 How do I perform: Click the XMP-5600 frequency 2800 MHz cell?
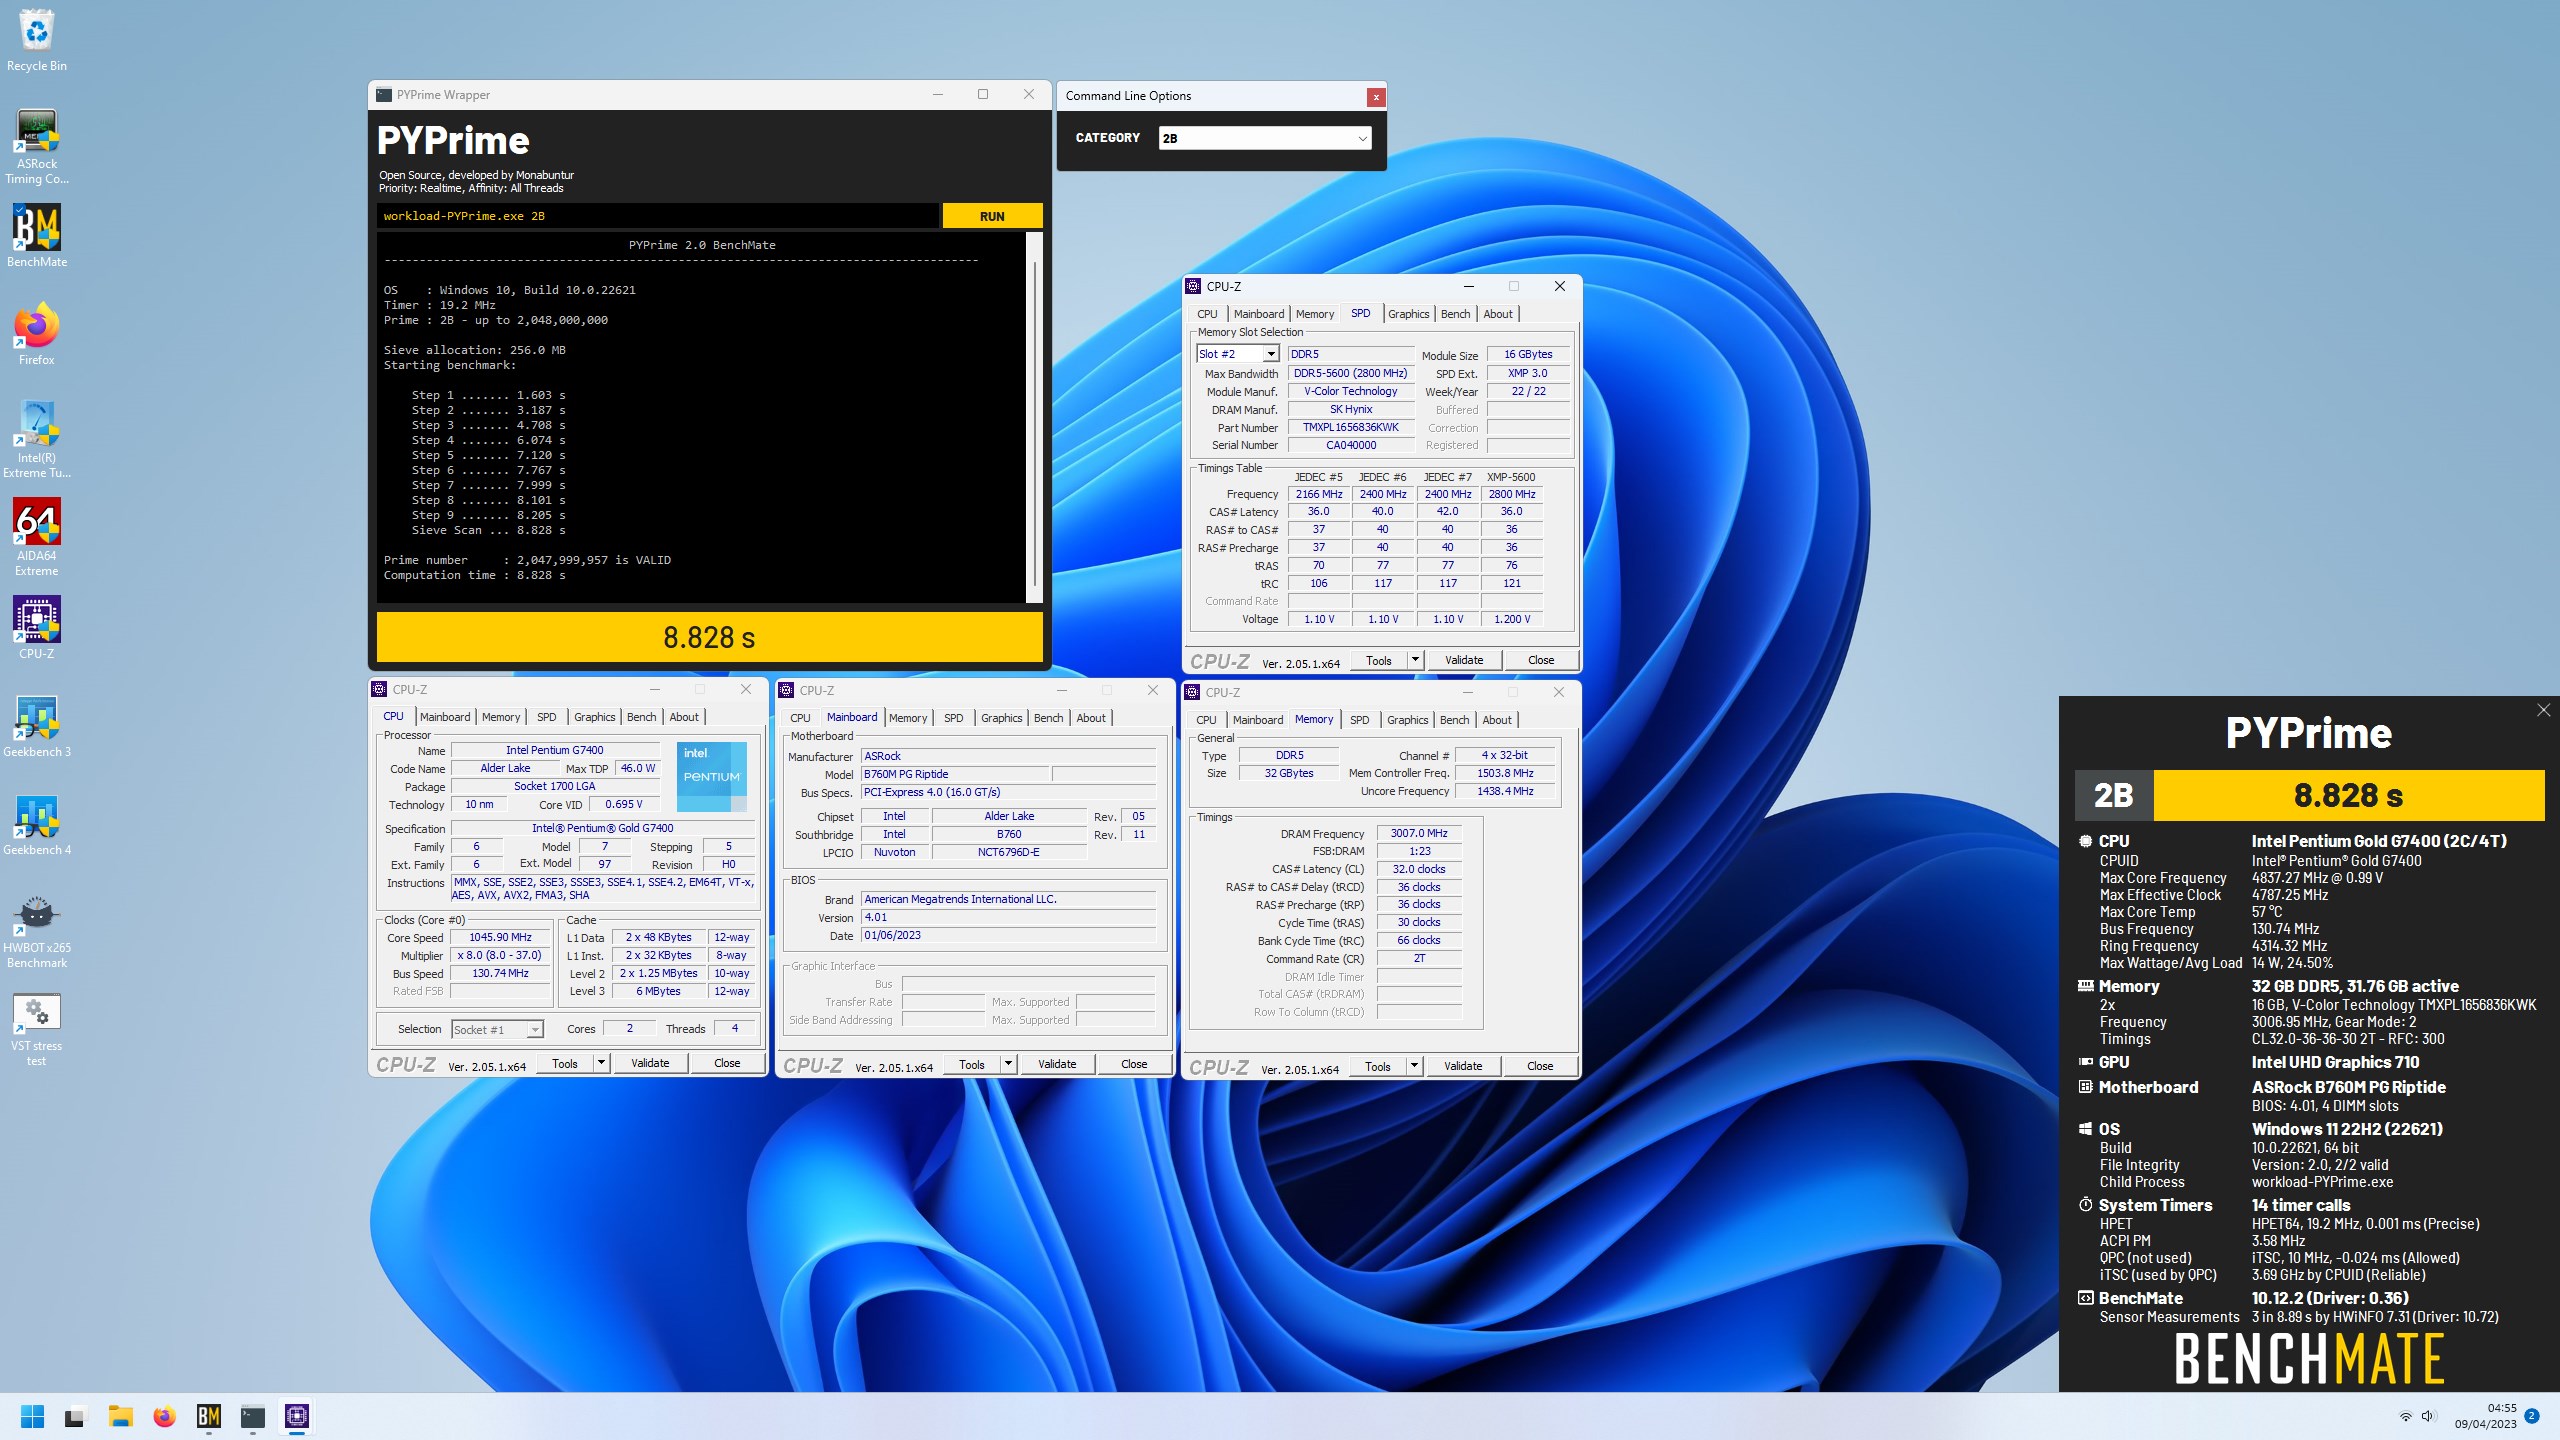(x=1512, y=494)
